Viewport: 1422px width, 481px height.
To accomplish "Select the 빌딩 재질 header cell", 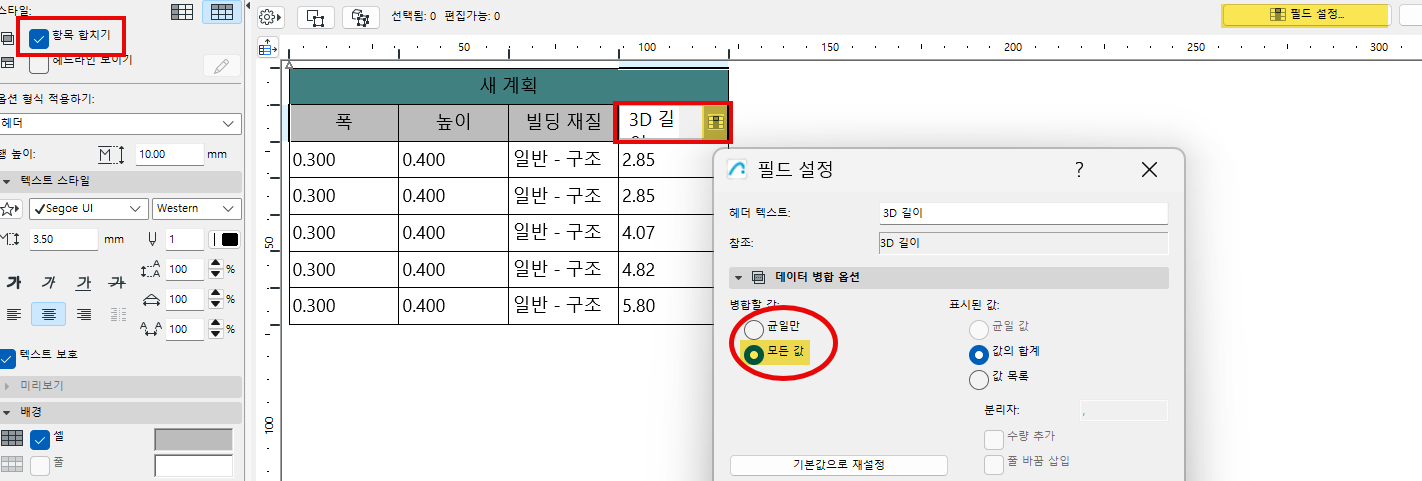I will click(563, 123).
